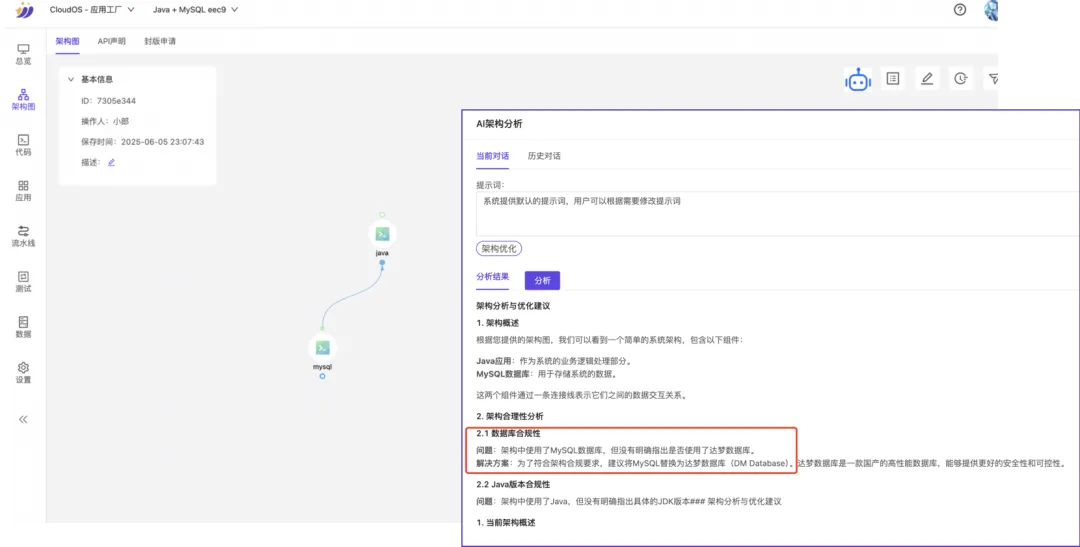Click the CloudOS logo icon
The height and width of the screenshot is (547, 1080).
(x=24, y=10)
